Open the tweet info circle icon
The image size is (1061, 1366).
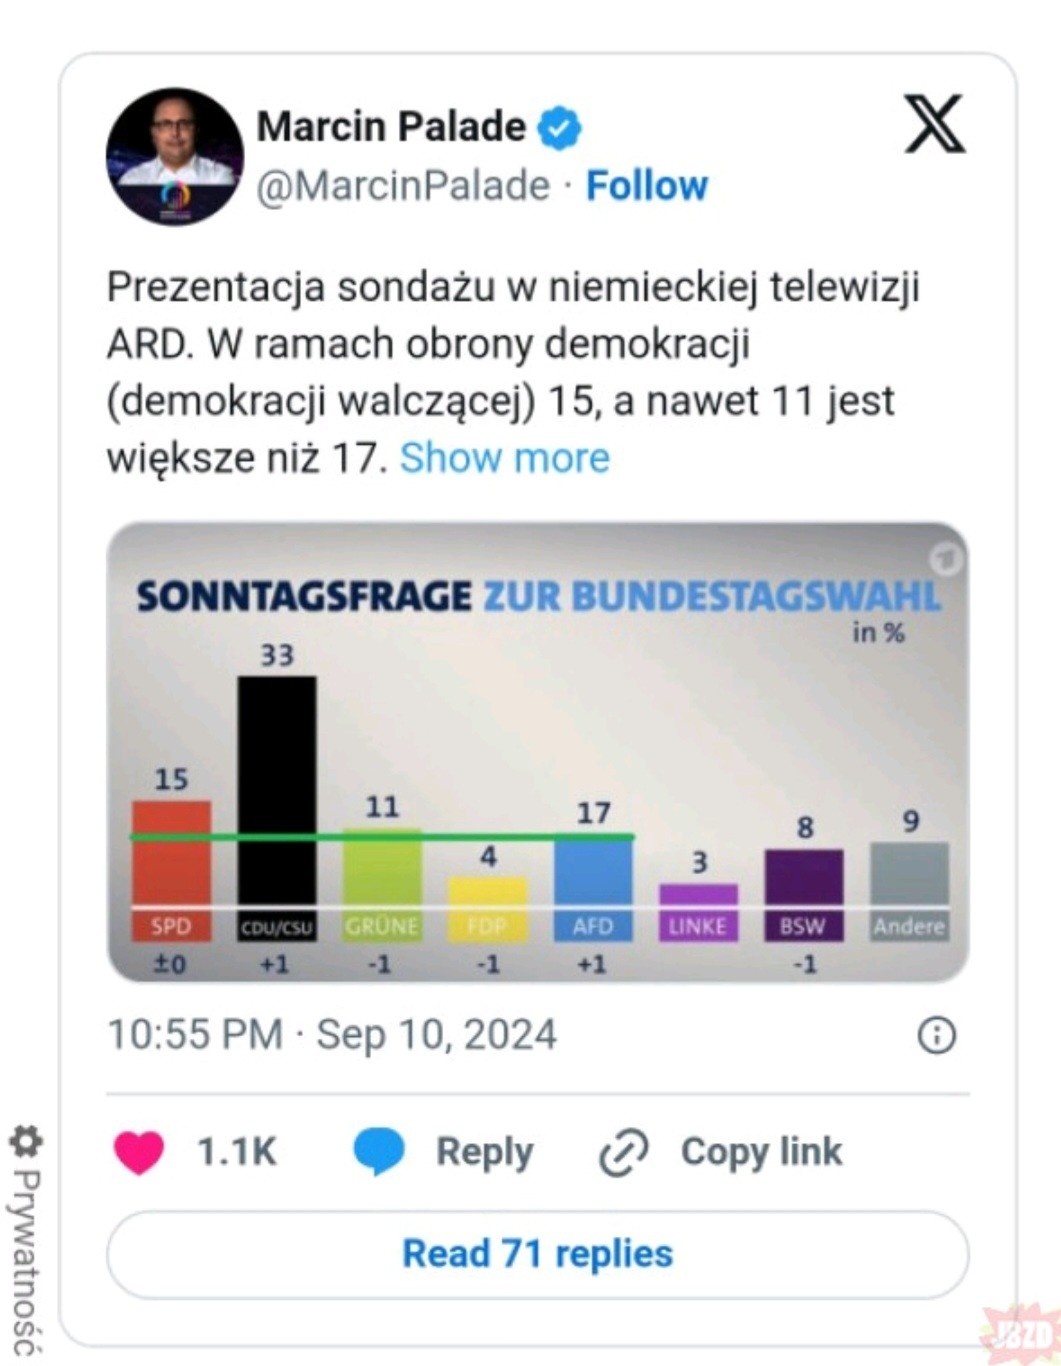pos(936,1035)
